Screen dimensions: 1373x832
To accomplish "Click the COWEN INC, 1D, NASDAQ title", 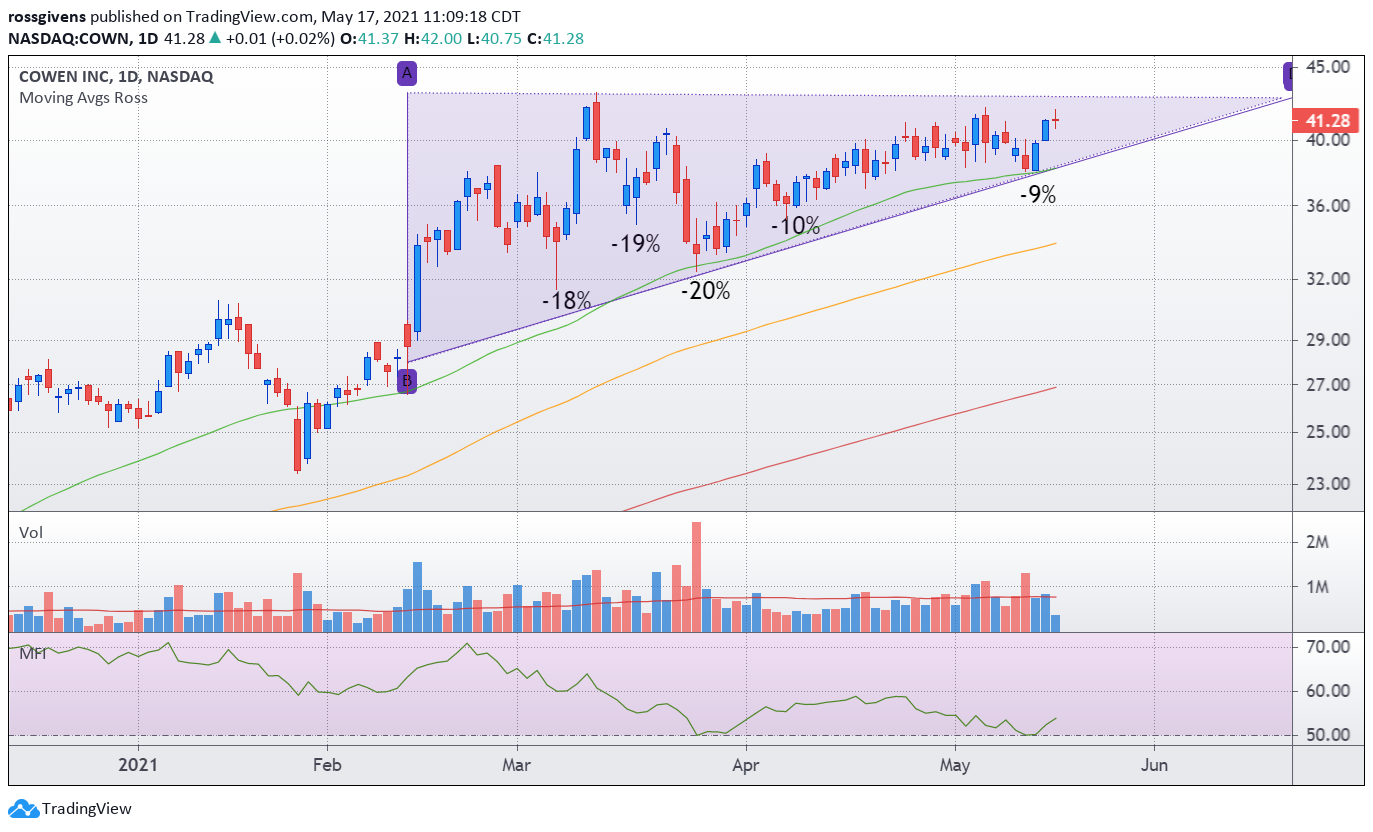I will coord(116,76).
